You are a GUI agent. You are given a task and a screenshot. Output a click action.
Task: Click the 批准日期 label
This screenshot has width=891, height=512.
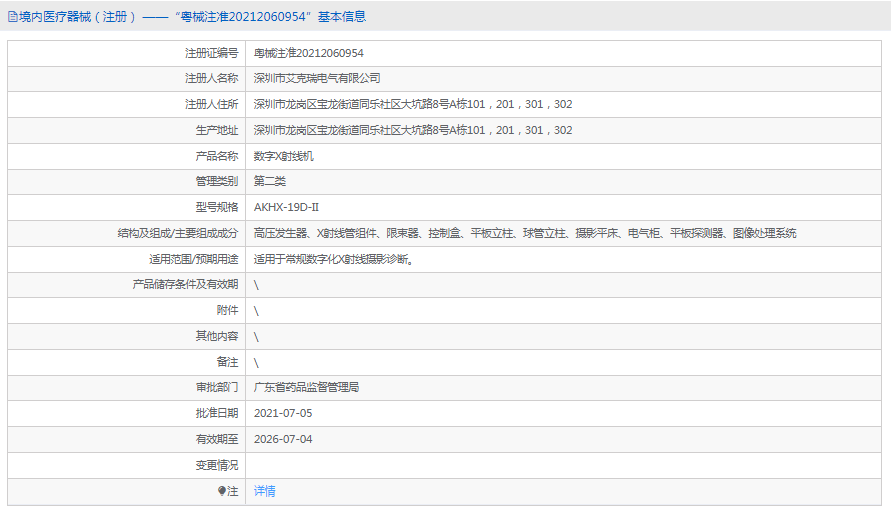click(x=217, y=413)
